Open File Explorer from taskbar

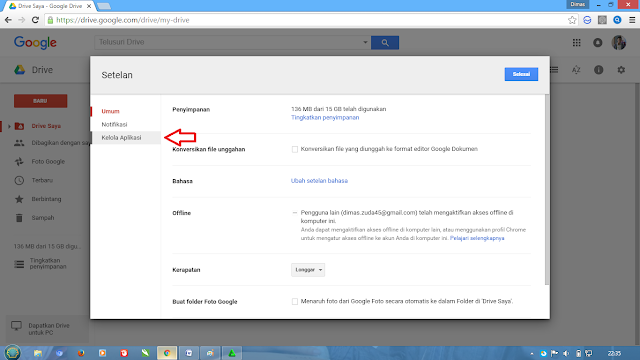[x=38, y=353]
